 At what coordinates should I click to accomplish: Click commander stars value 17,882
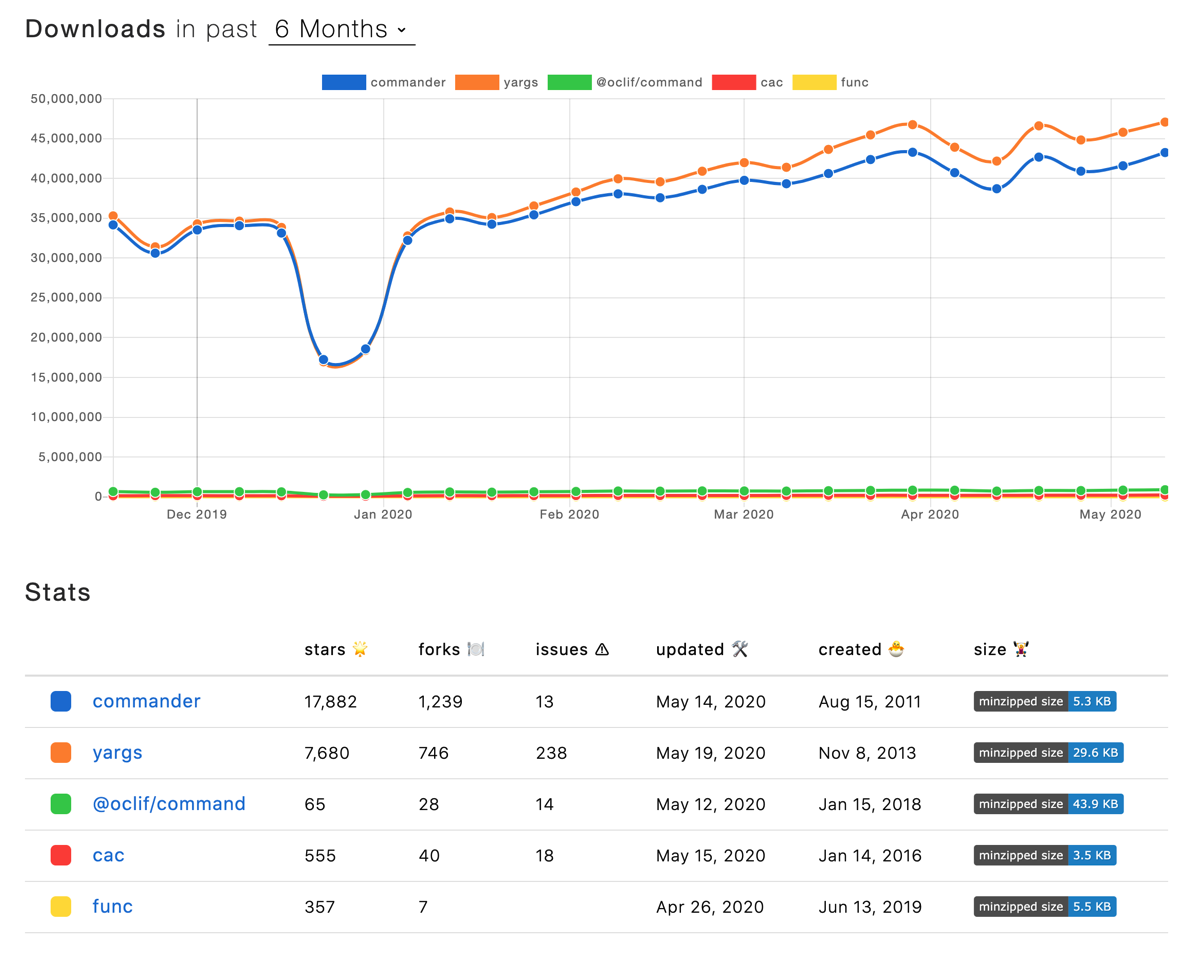coord(331,702)
